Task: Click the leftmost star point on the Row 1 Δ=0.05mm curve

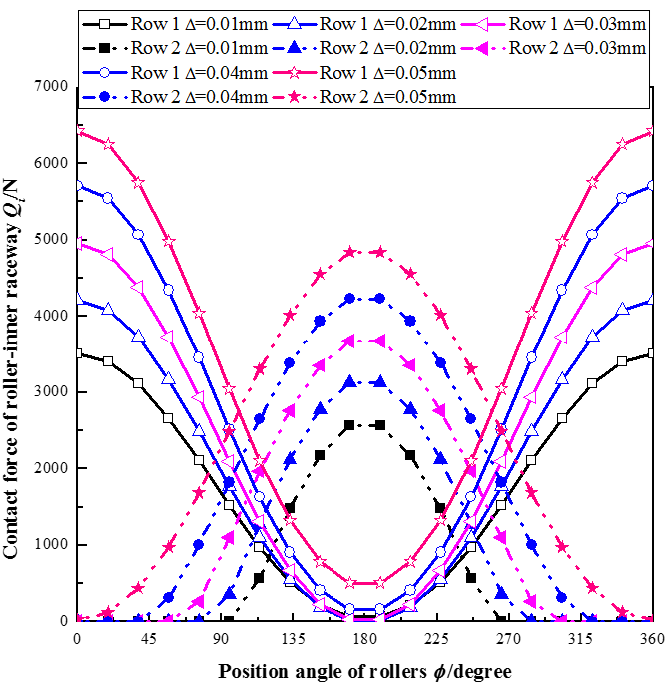Action: point(78,130)
